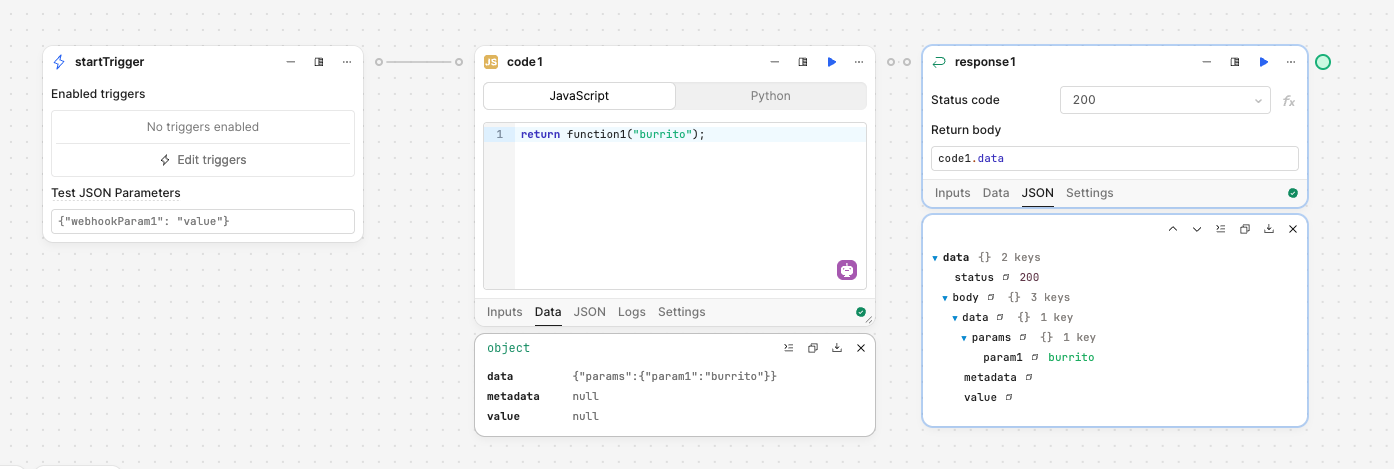Viewport: 1394px width, 469px height.
Task: Collapse the body node in JSON tree
Action: (945, 298)
